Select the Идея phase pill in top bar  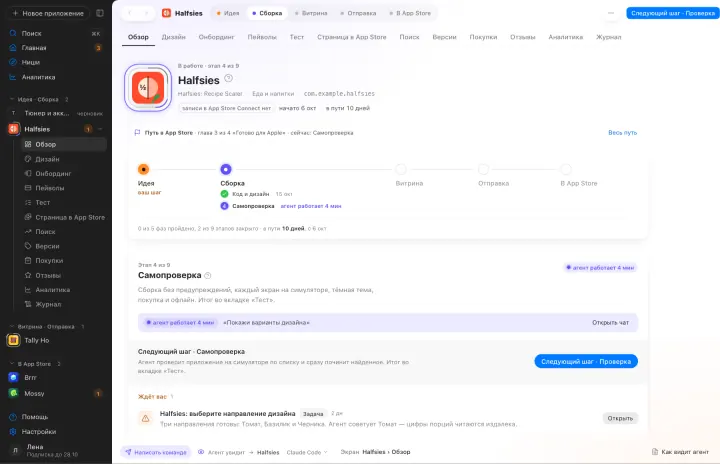tap(228, 13)
